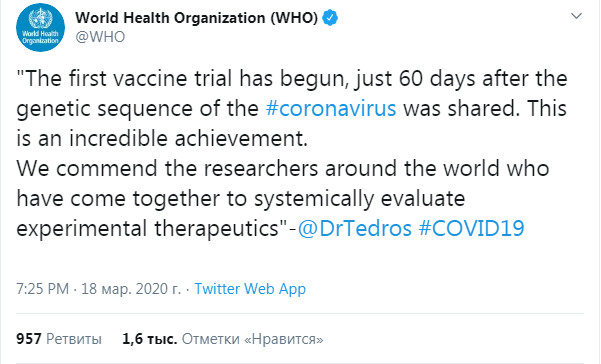Click the 'have come together to systemically' line
This screenshot has height=364, width=601.
[x=240, y=198]
